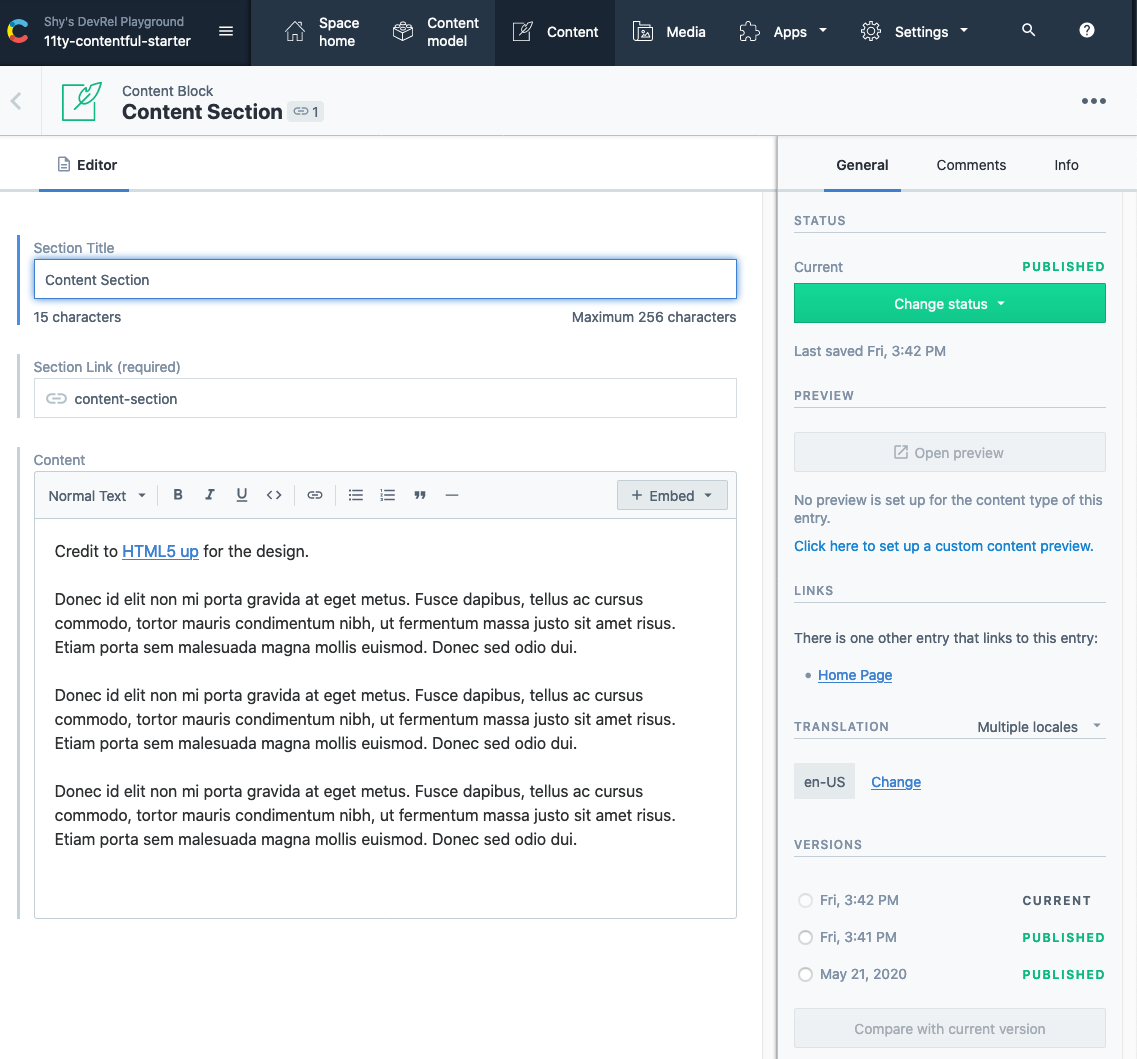Click the Contentful logo icon
This screenshot has height=1059, width=1137.
[17, 31]
